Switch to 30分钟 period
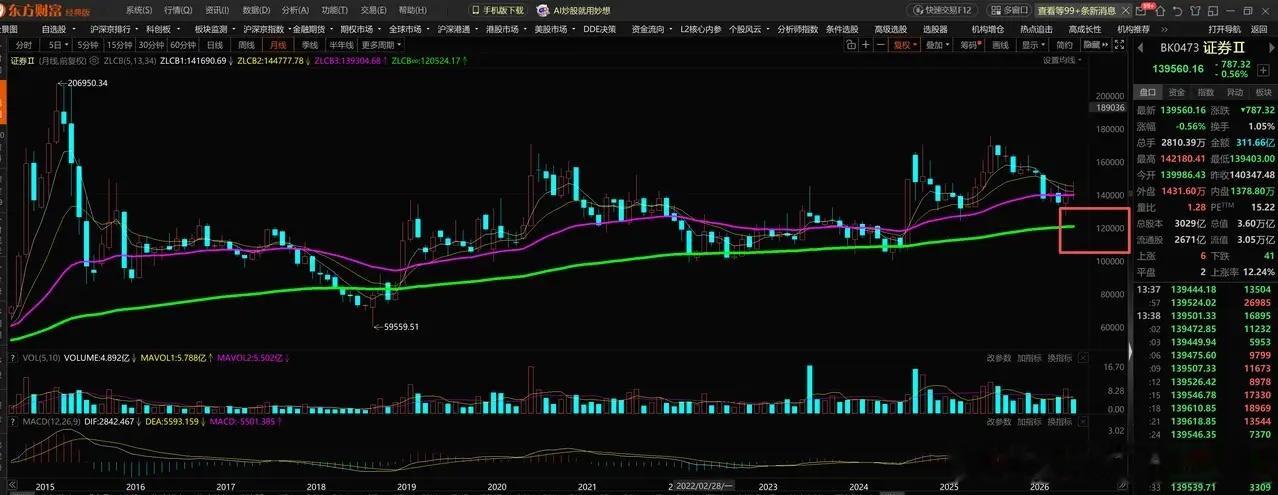This screenshot has width=1278, height=495. click(x=151, y=45)
